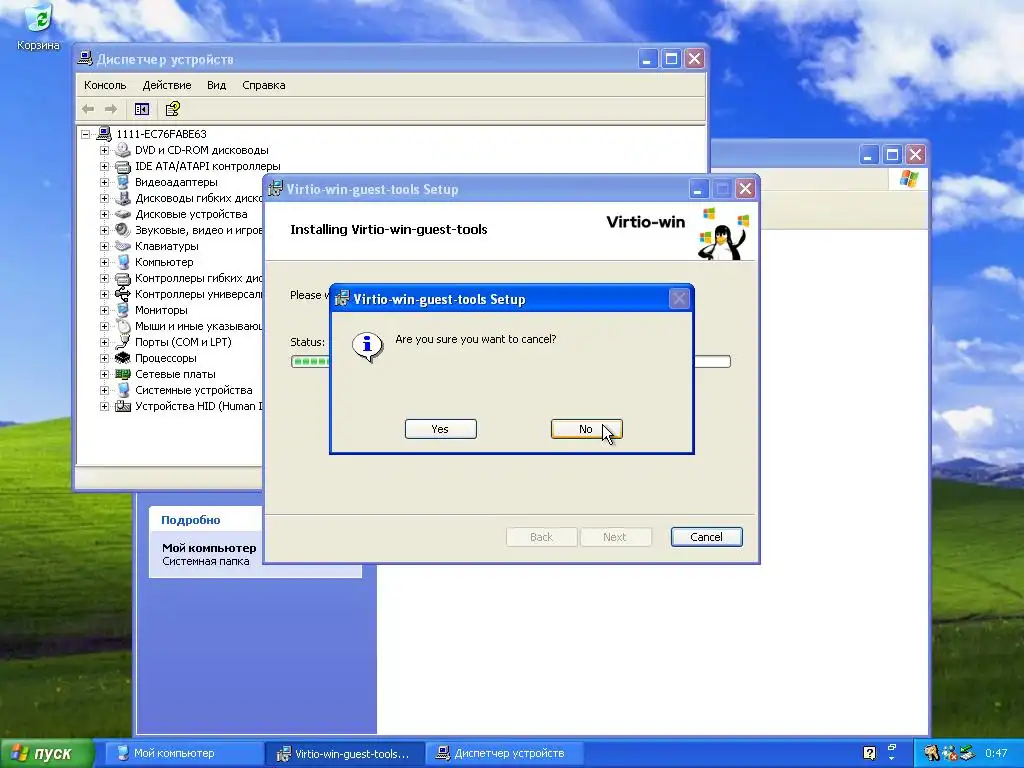Image resolution: width=1024 pixels, height=768 pixels.
Task: Open the Корзина recycle bin icon
Action: point(38,27)
